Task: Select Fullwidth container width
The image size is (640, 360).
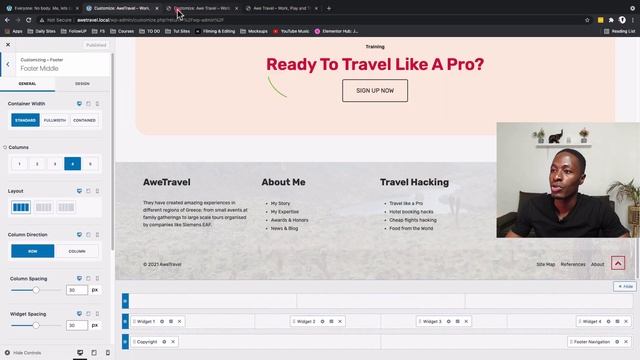Action: [x=55, y=120]
